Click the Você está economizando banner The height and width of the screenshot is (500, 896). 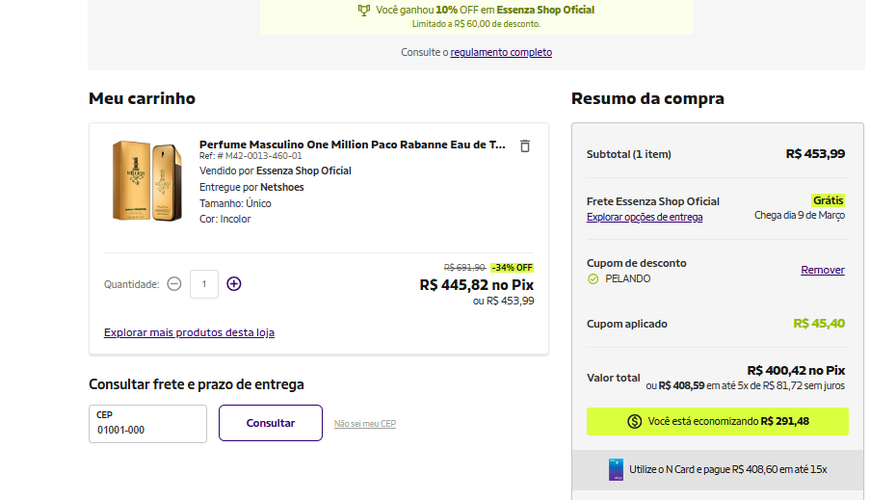717,422
